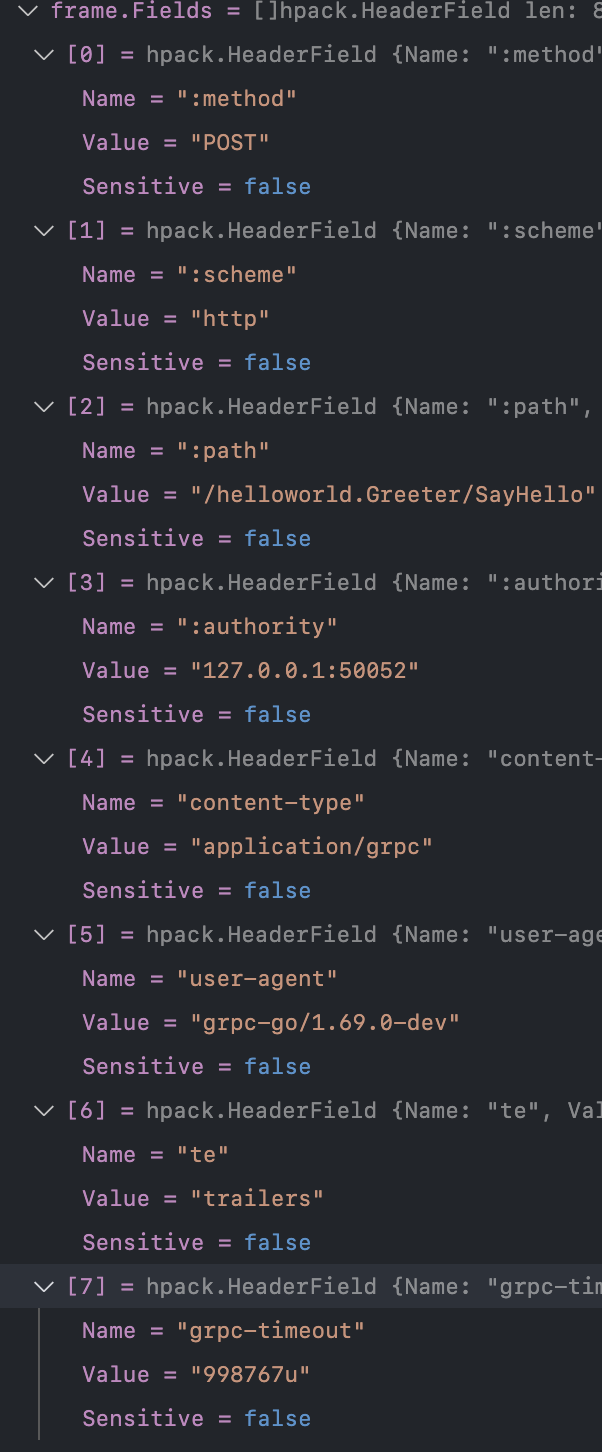The image size is (602, 1452).
Task: Collapse the [2] :path header field
Action: (43, 406)
